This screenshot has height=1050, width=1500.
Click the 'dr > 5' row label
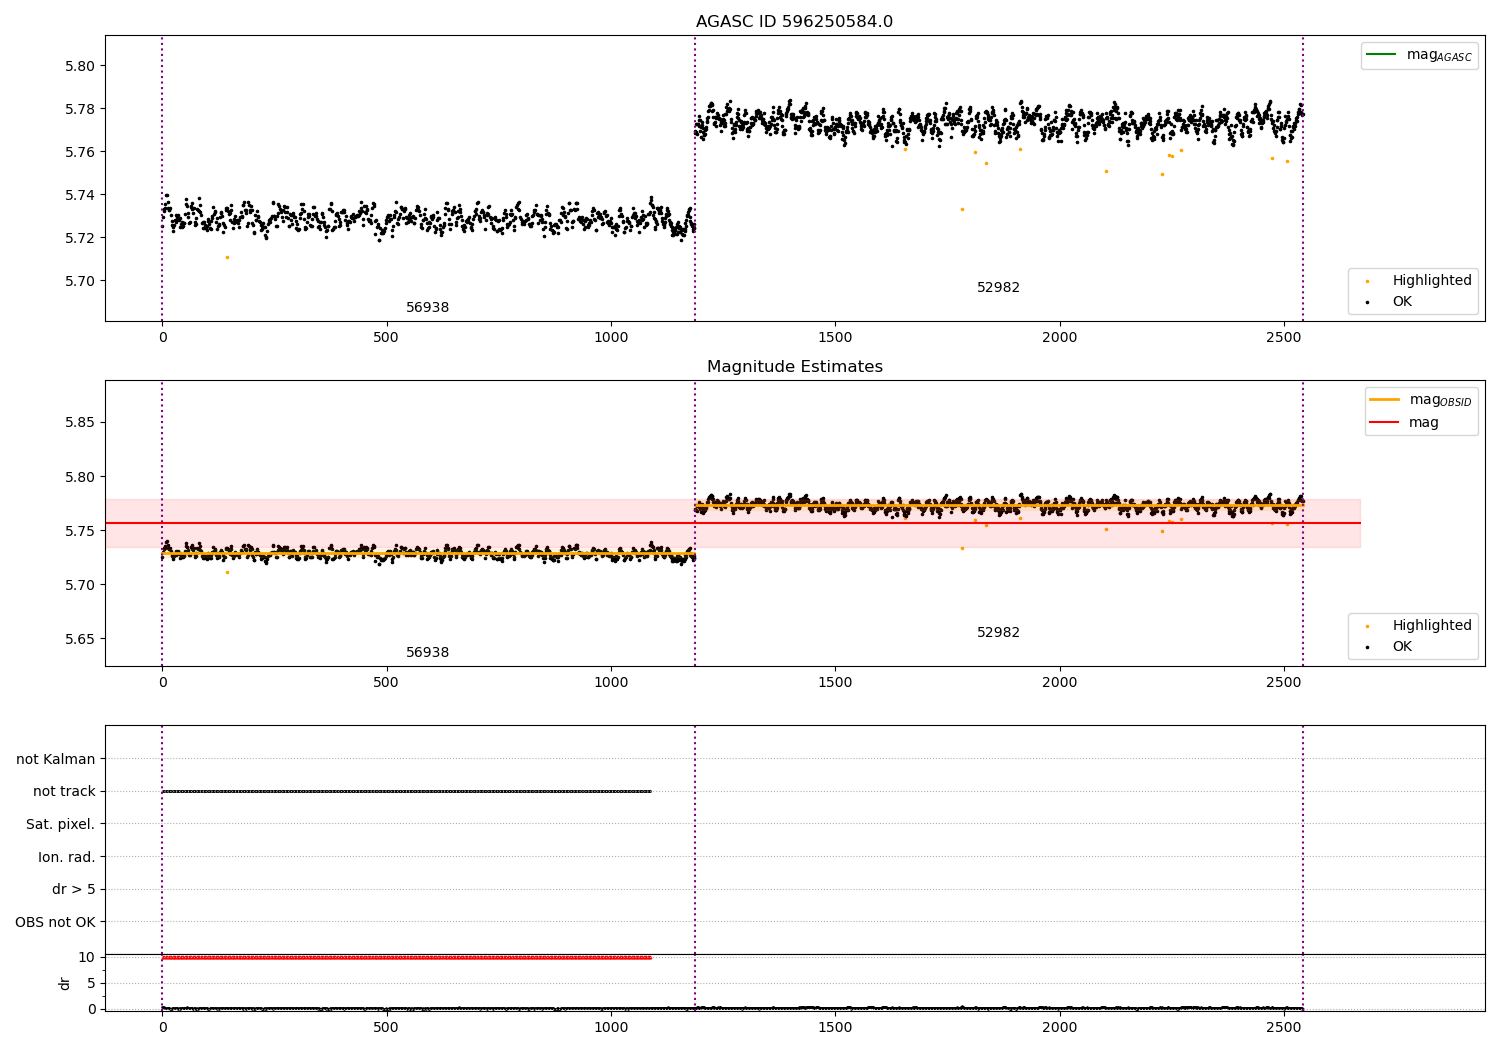74,889
